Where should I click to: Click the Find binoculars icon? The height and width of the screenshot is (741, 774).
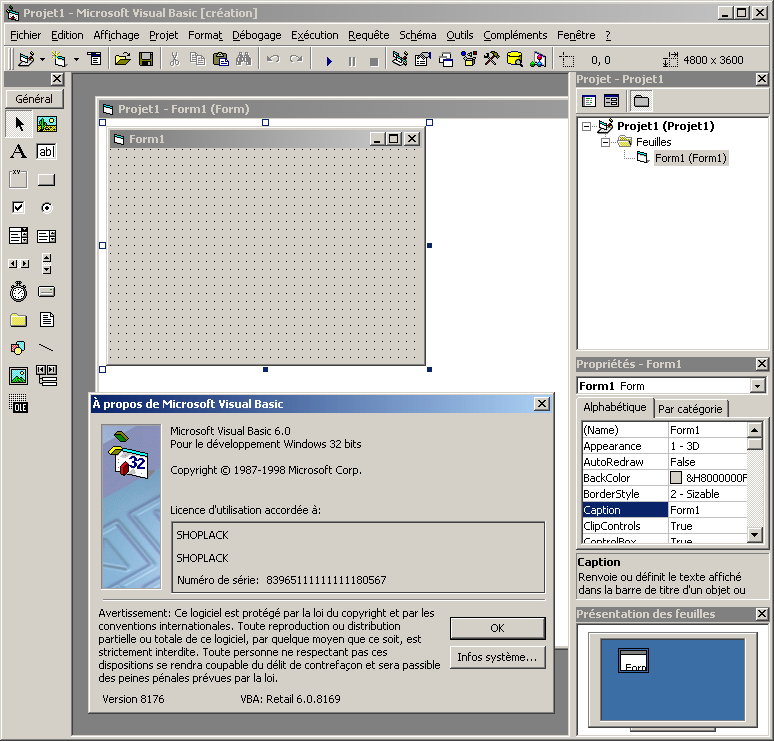[243, 60]
